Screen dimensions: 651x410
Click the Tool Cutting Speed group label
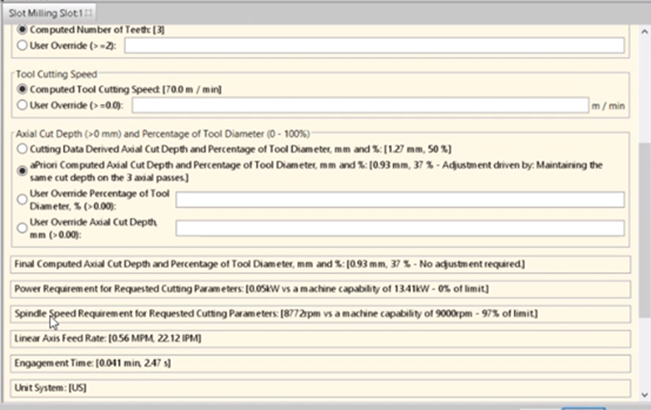pyautogui.click(x=56, y=74)
